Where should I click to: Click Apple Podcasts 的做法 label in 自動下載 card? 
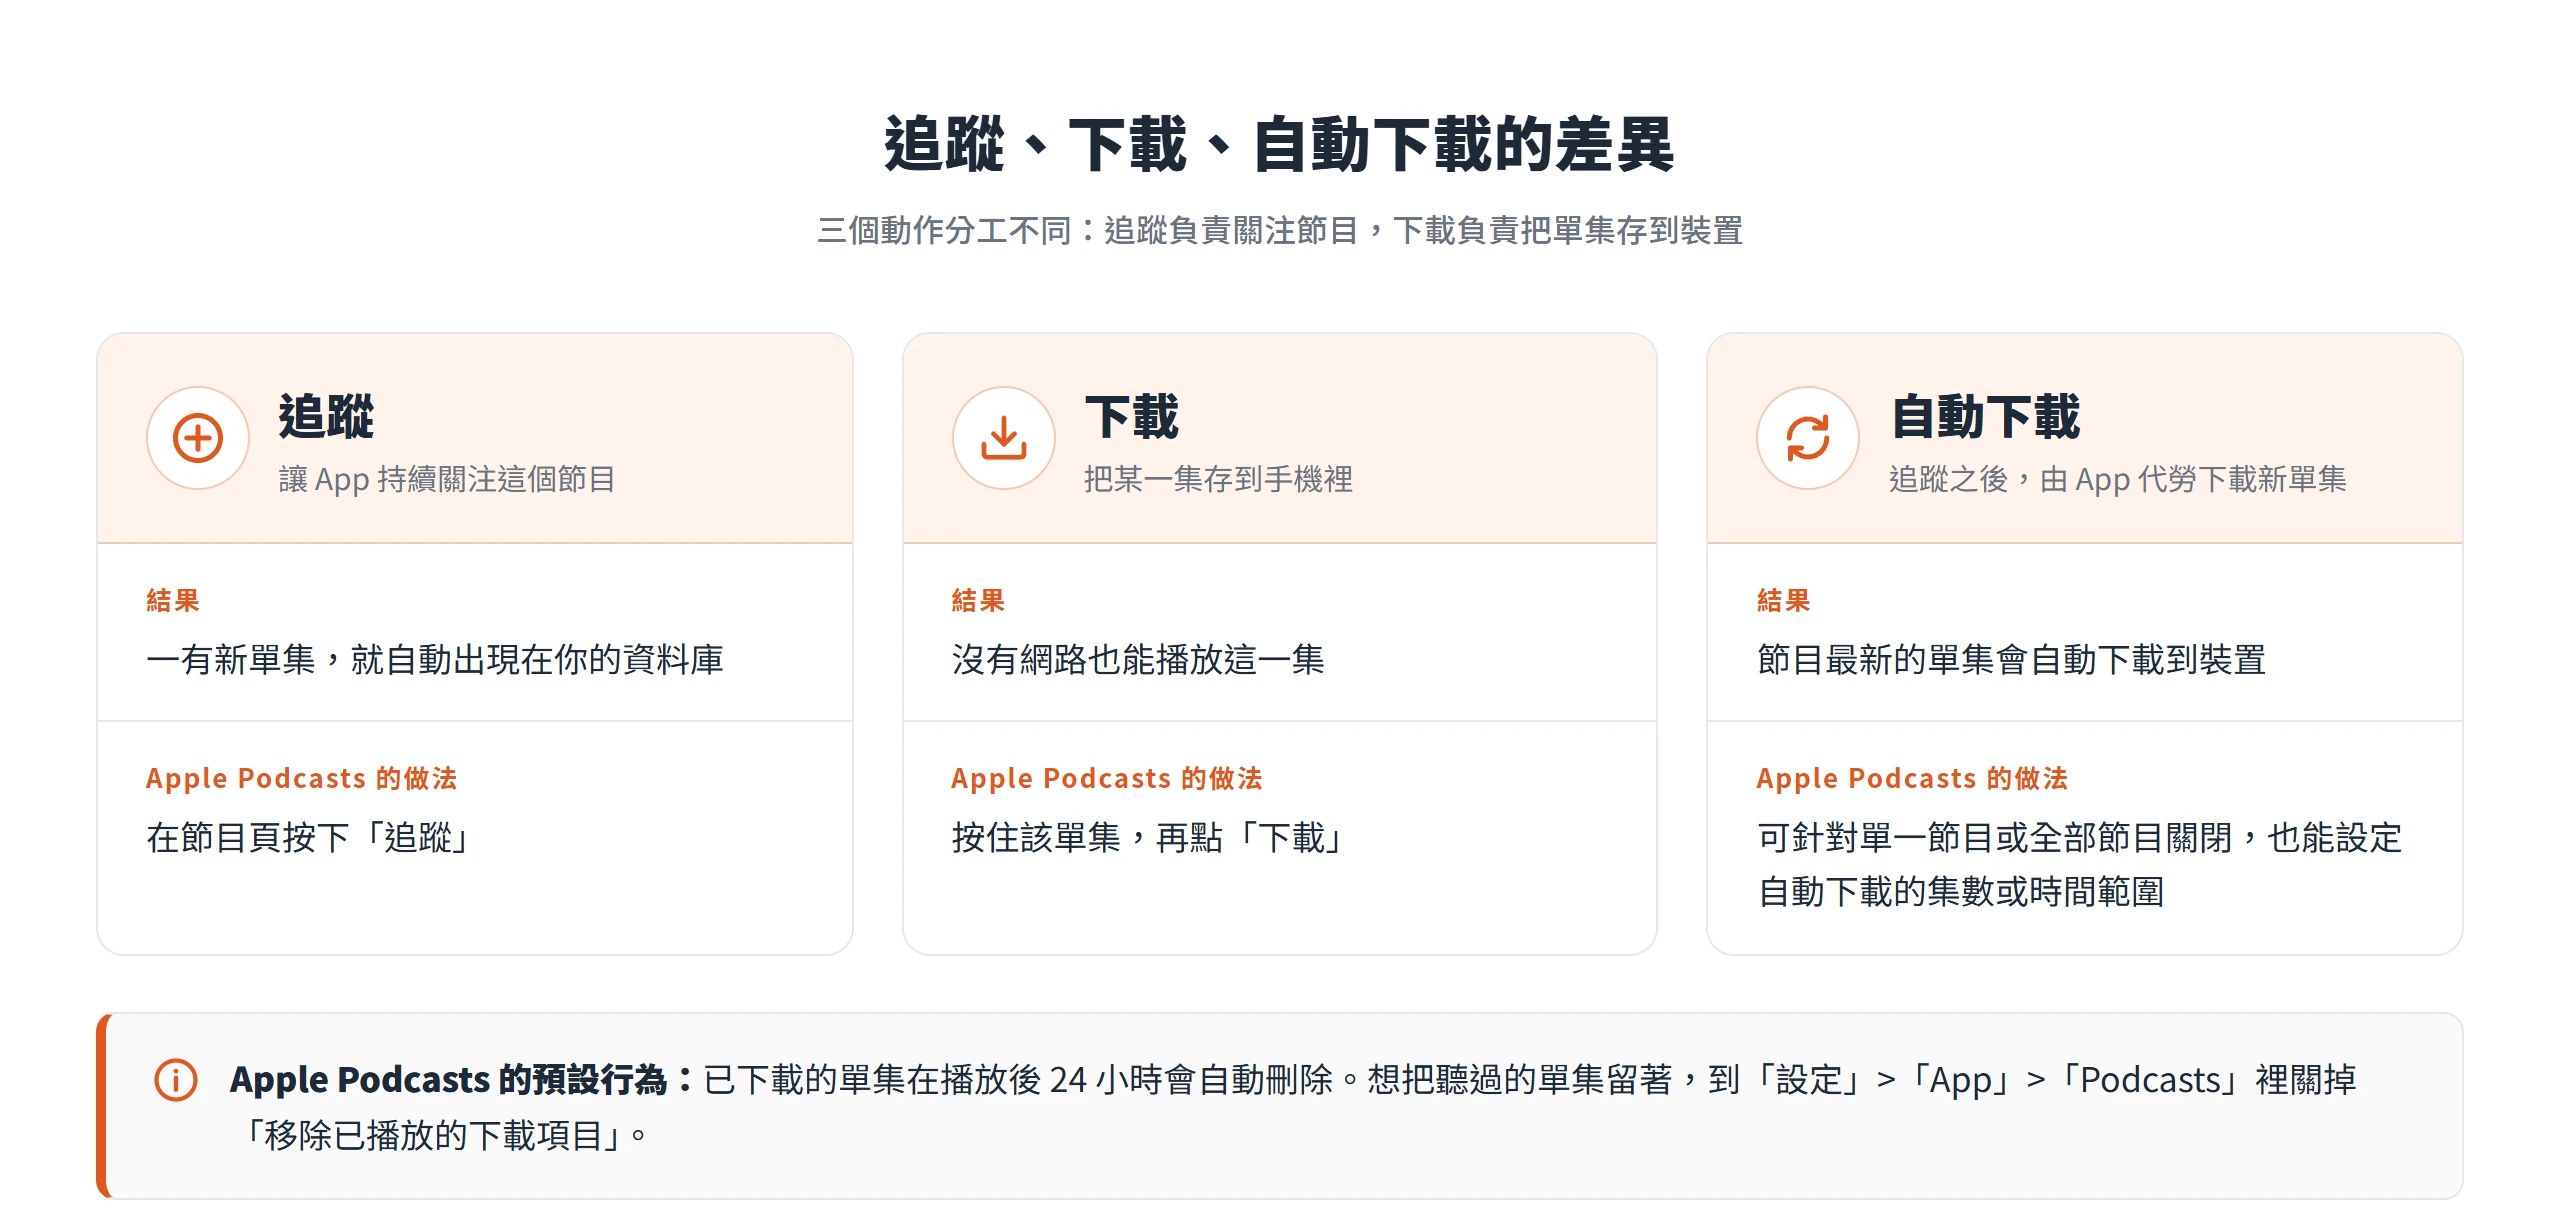click(1912, 778)
